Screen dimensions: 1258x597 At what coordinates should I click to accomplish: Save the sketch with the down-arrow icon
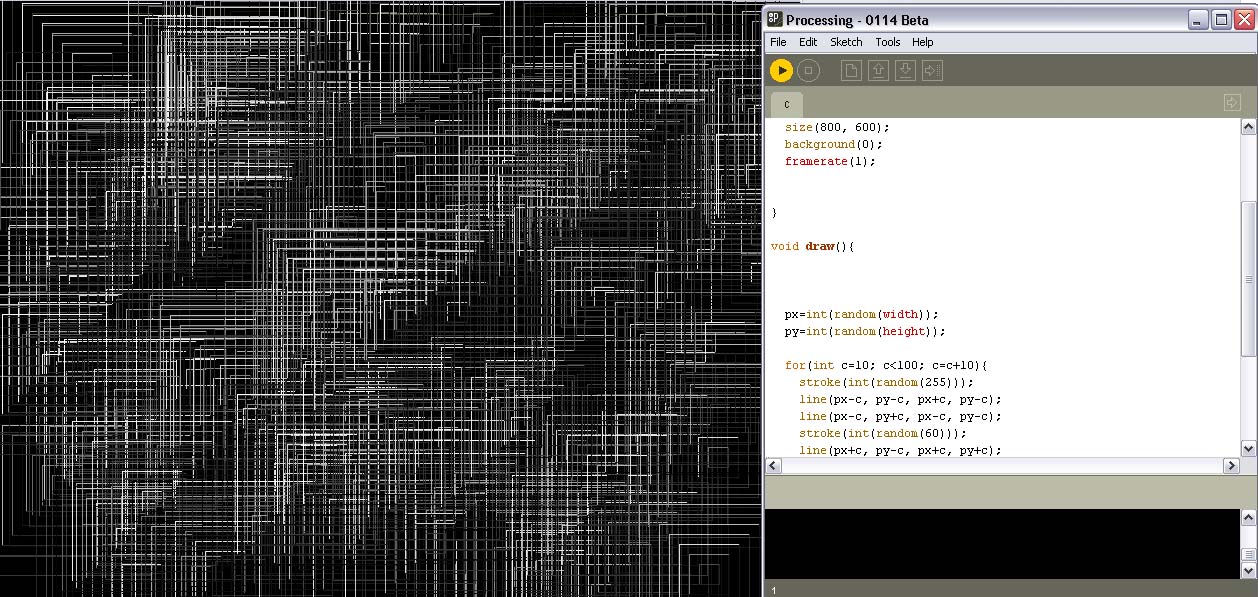coord(905,70)
